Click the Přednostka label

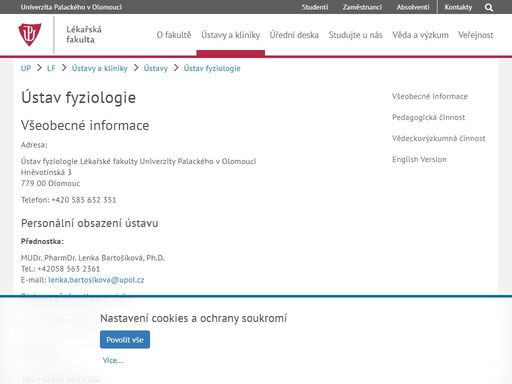(42, 241)
